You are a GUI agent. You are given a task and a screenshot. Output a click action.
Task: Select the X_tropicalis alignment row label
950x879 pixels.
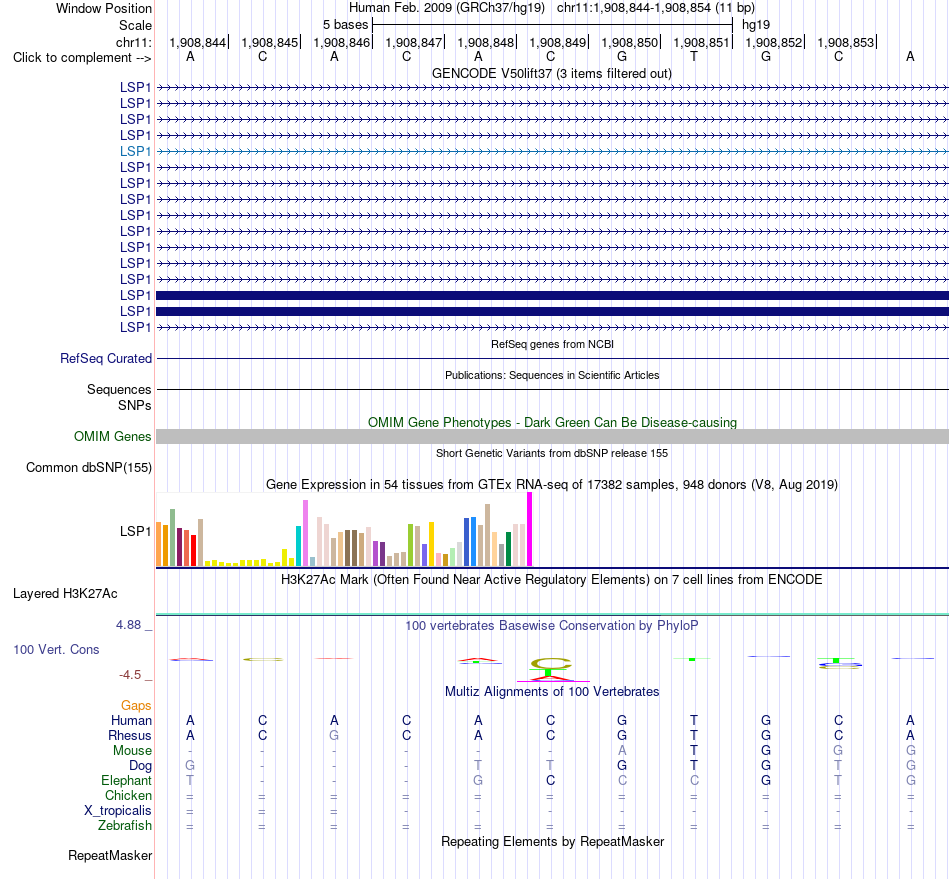tap(118, 811)
